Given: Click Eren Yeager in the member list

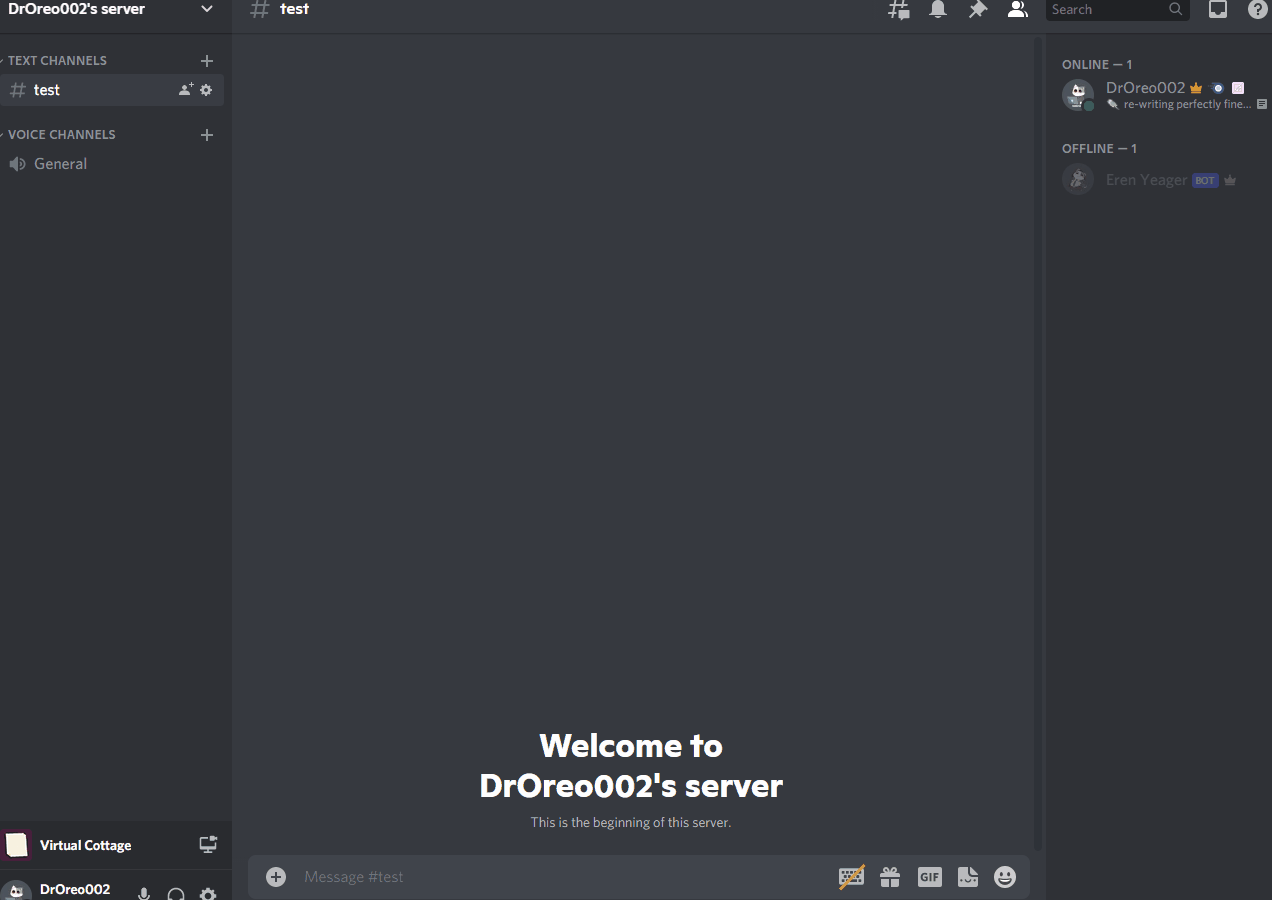Looking at the screenshot, I should point(1146,180).
